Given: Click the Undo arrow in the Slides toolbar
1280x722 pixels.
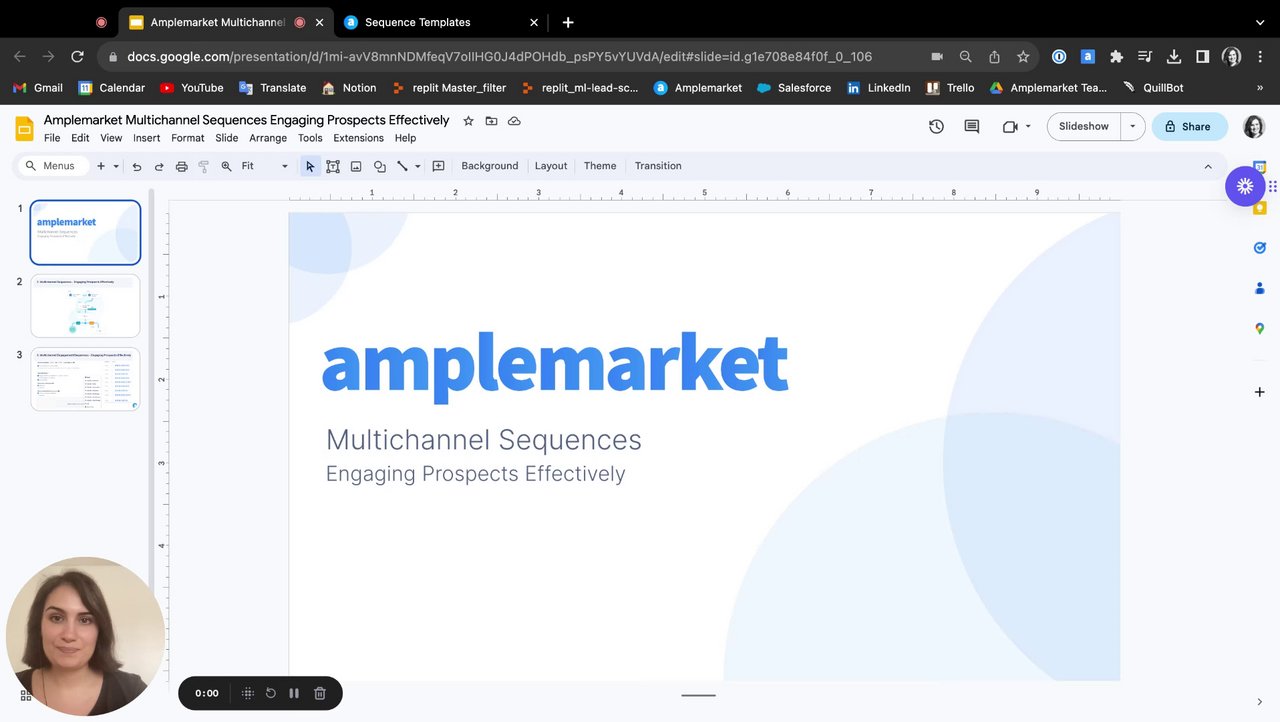Looking at the screenshot, I should (x=137, y=166).
